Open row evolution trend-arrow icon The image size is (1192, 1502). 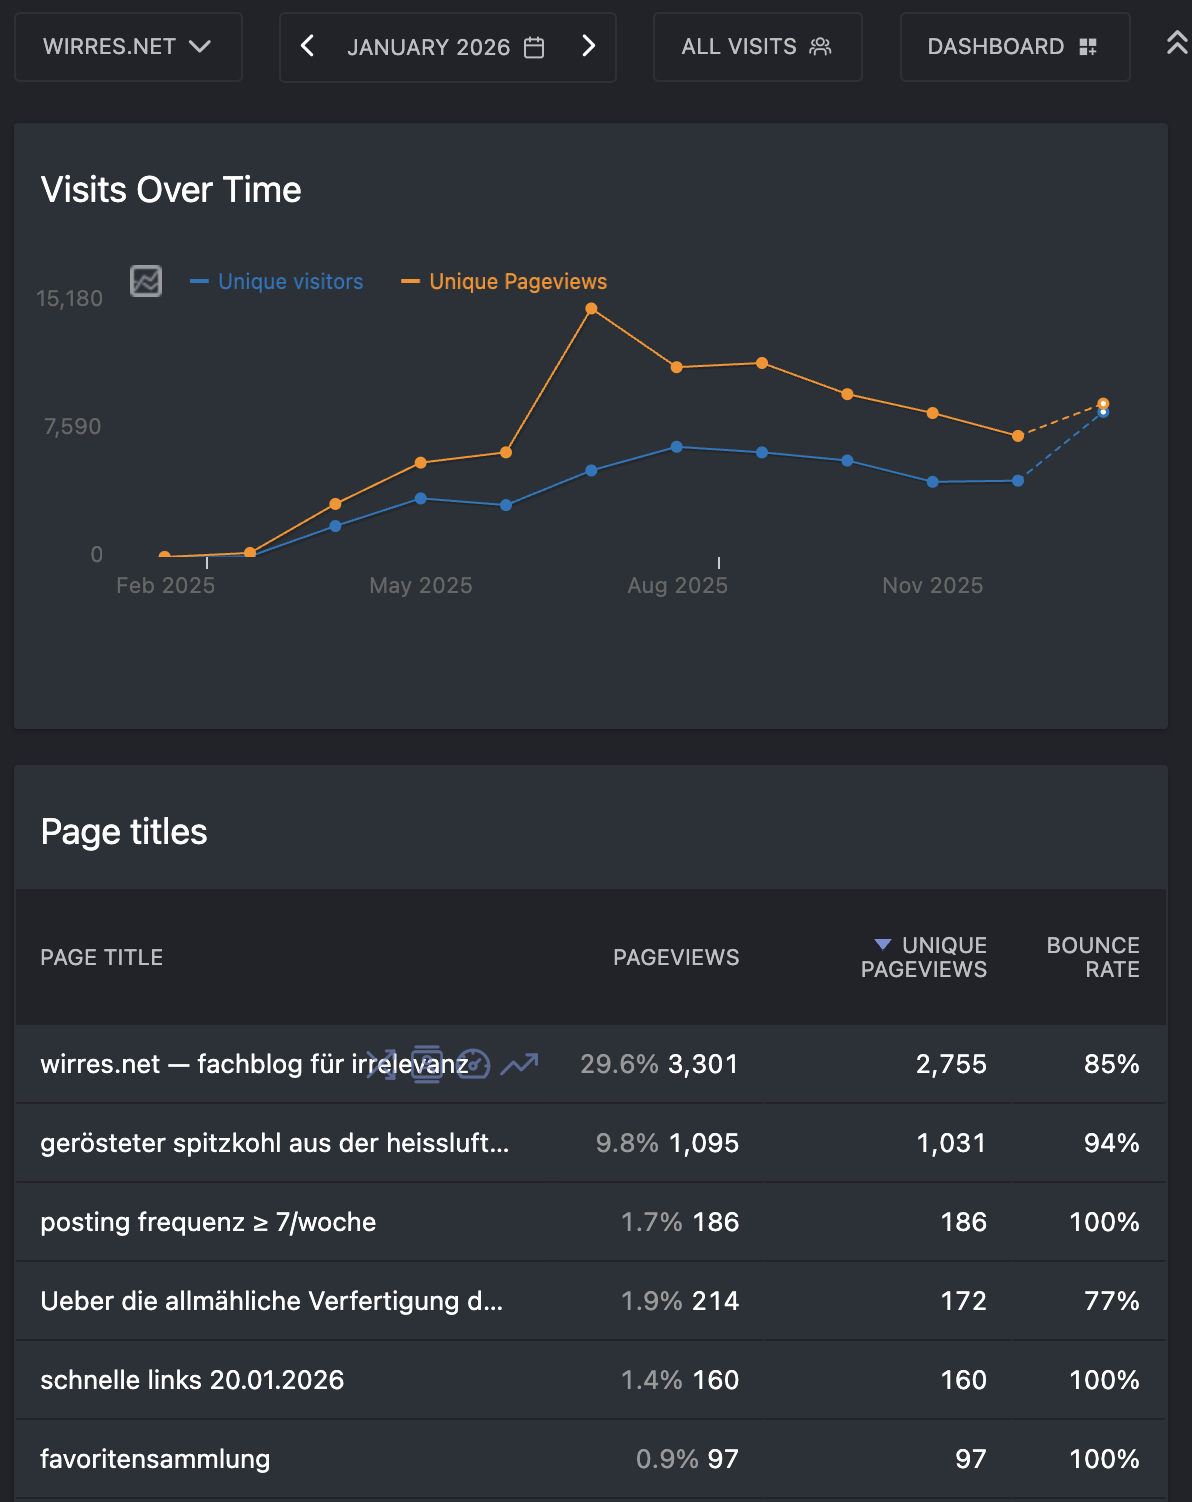click(x=519, y=1064)
